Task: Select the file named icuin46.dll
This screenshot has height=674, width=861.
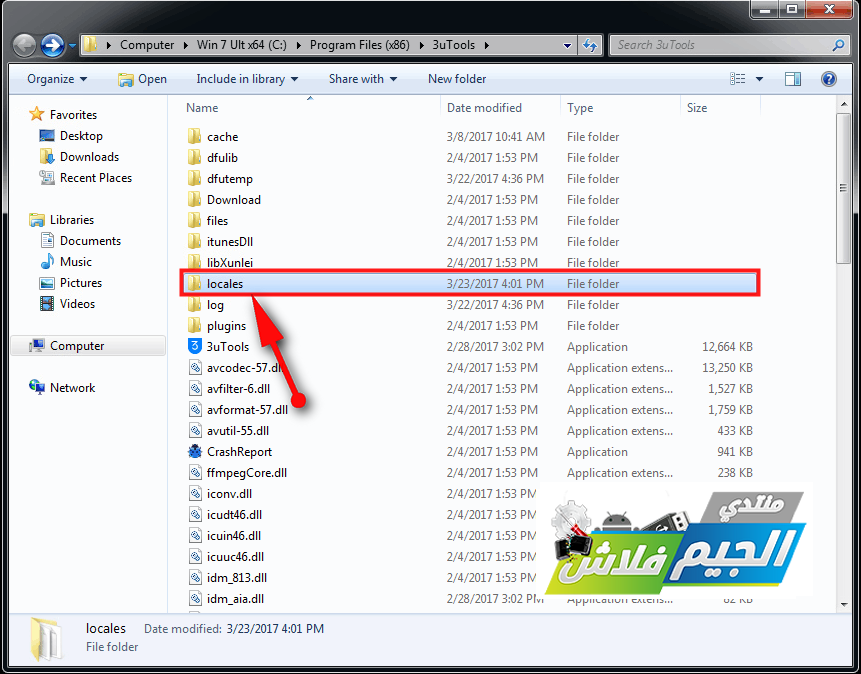Action: click(x=234, y=536)
